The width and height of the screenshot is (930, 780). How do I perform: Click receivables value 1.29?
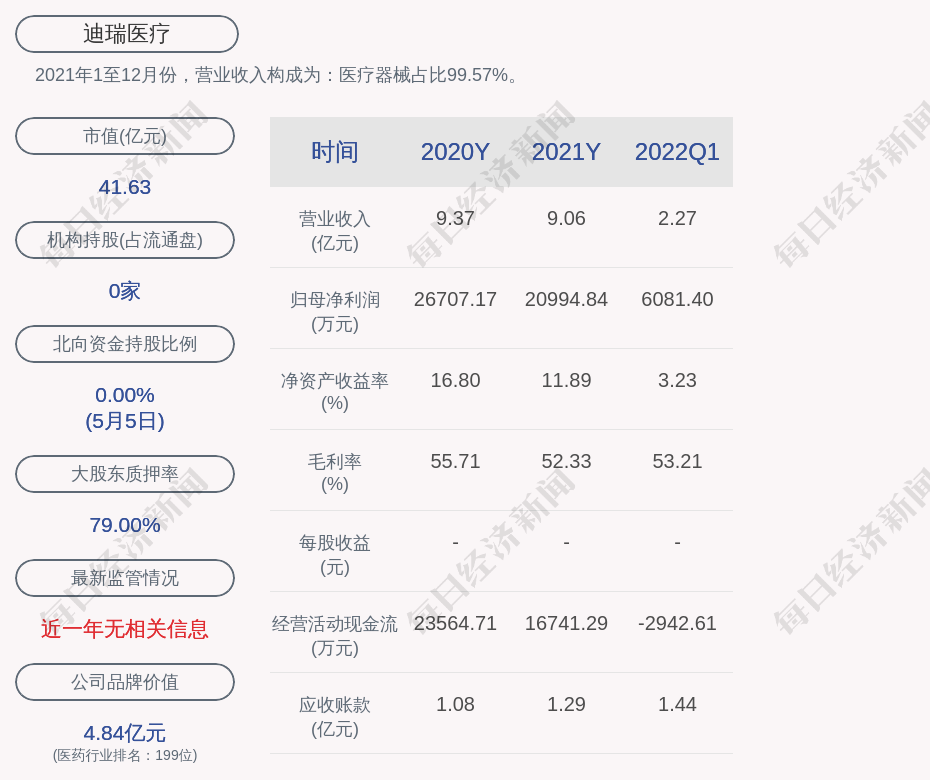point(566,704)
